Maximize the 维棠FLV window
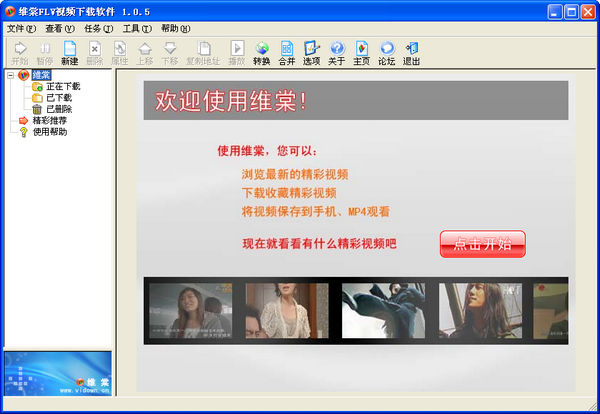The image size is (600, 414). pos(572,12)
